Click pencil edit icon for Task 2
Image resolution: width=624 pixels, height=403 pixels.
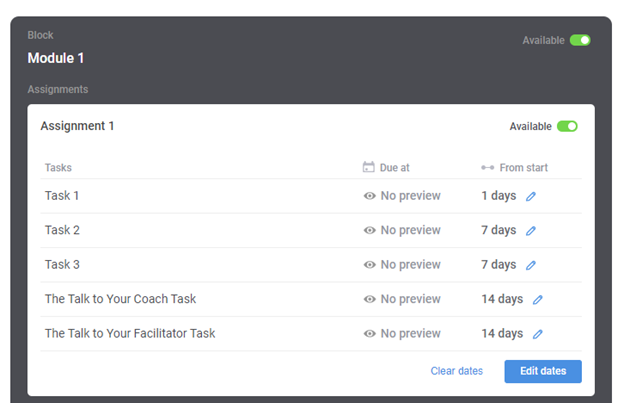pos(531,231)
